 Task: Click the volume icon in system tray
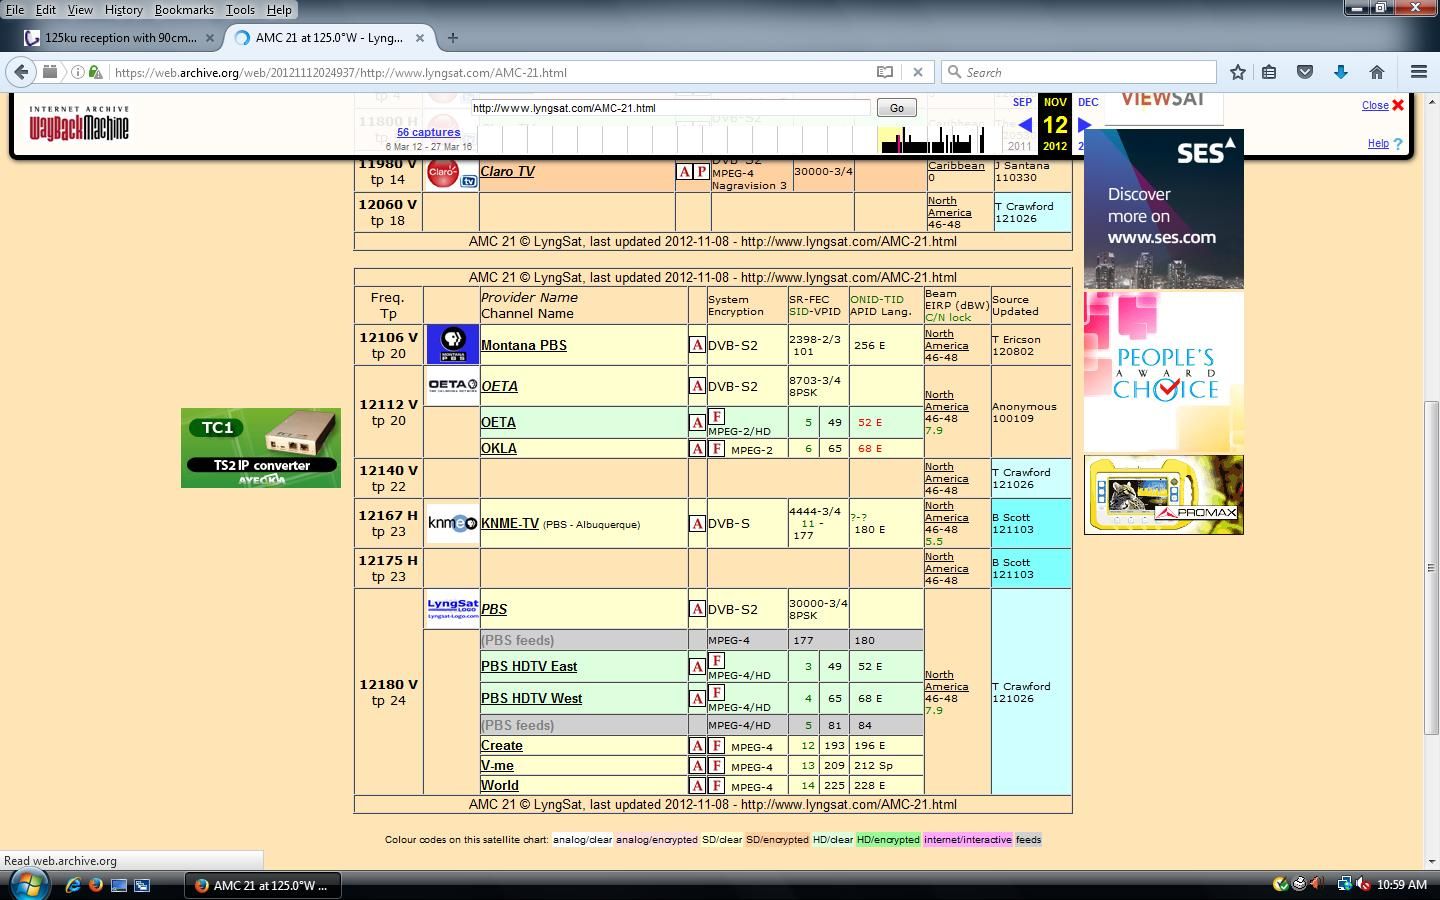pos(1362,884)
